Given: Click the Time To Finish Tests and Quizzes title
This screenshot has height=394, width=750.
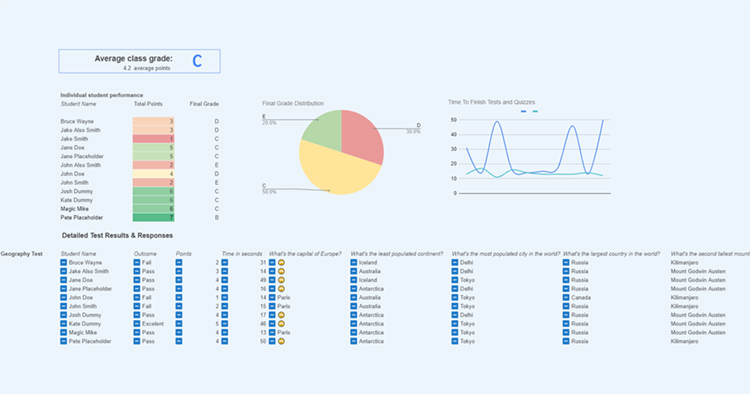Looking at the screenshot, I should pyautogui.click(x=491, y=102).
